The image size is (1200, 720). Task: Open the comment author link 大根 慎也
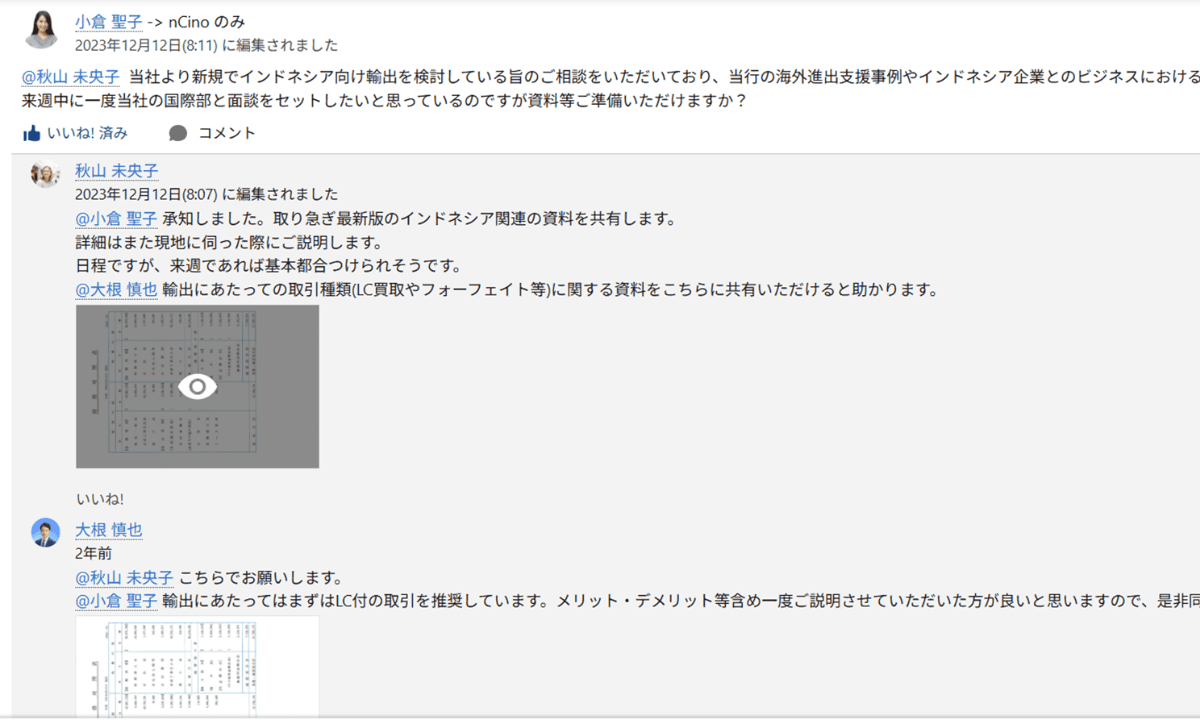coord(108,529)
